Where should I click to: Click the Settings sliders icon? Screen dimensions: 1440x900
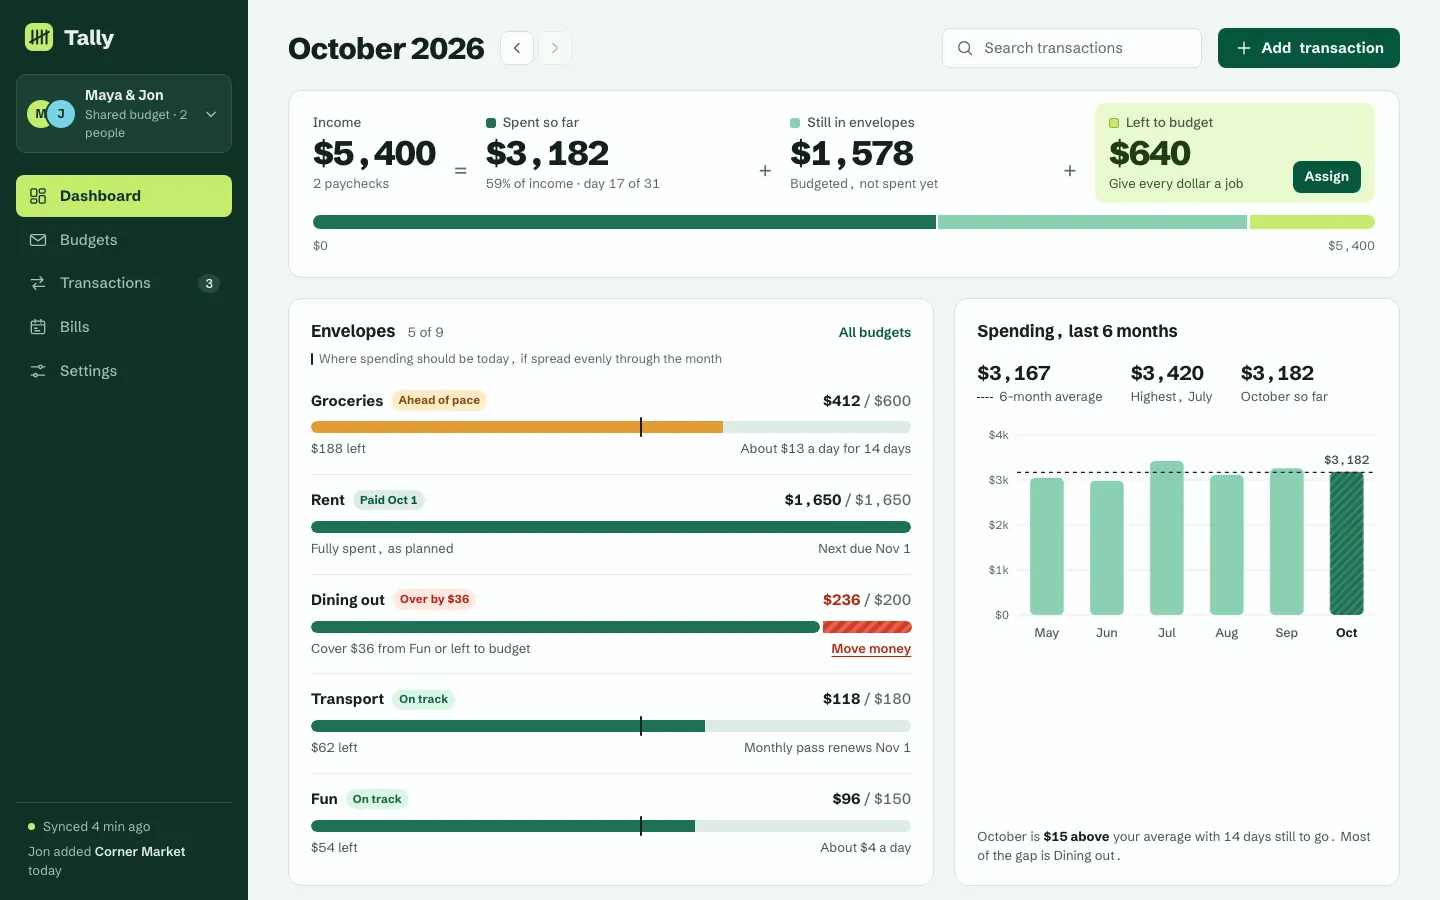pos(38,371)
